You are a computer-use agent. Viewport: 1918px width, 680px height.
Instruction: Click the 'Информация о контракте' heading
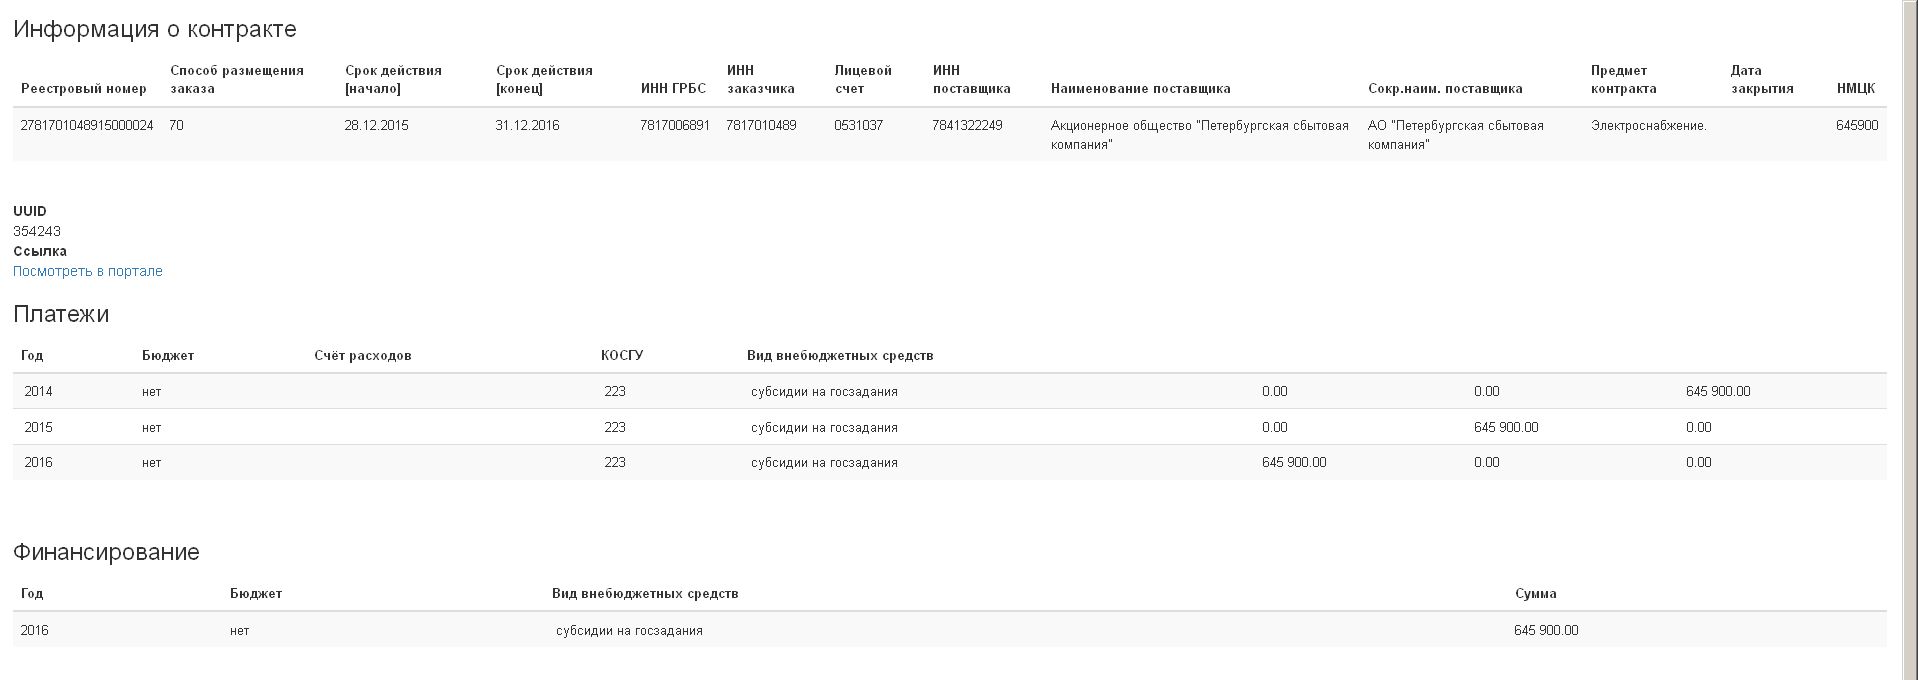coord(155,29)
